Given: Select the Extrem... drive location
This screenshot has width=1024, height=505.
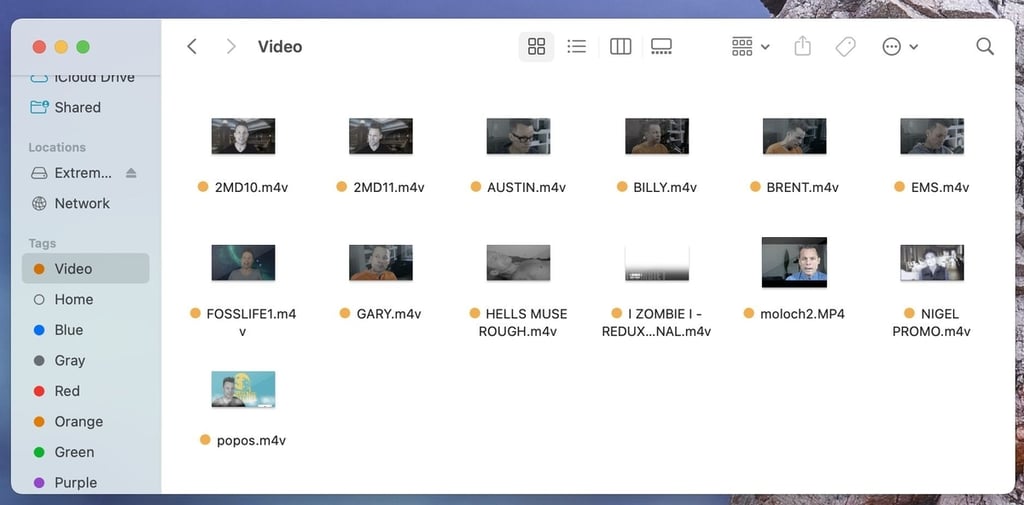Looking at the screenshot, I should coord(86,173).
